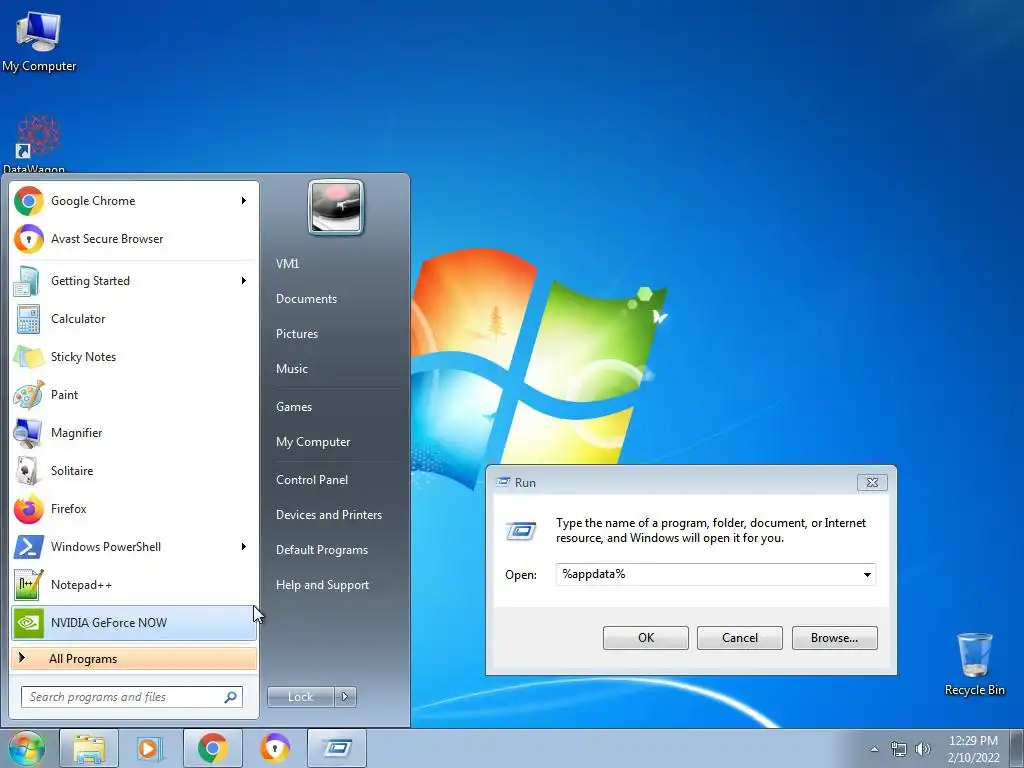Open Control Panel
1024x768 pixels.
(312, 480)
